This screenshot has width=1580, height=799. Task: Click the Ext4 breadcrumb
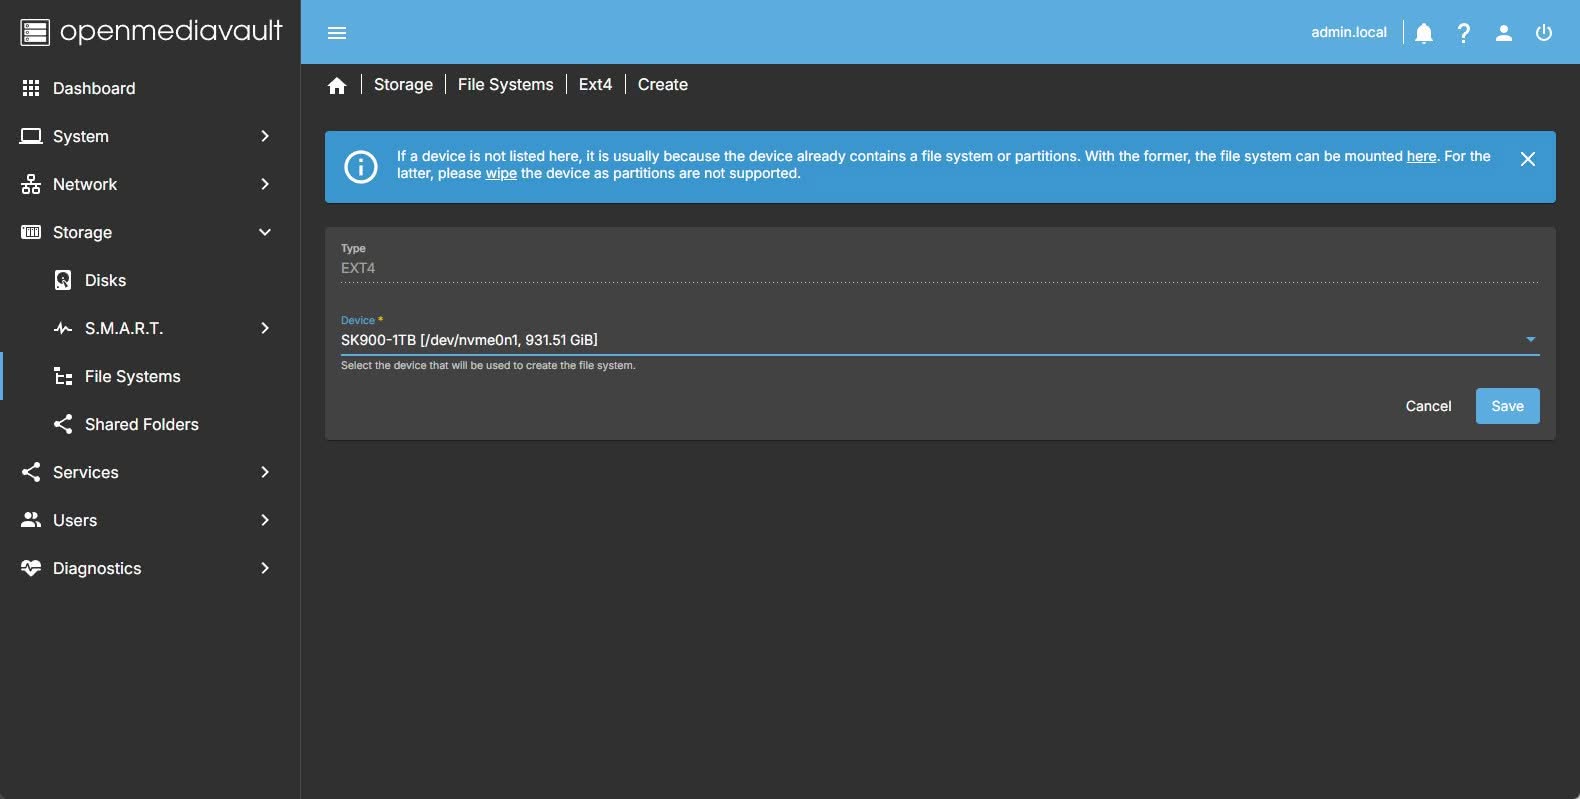595,85
